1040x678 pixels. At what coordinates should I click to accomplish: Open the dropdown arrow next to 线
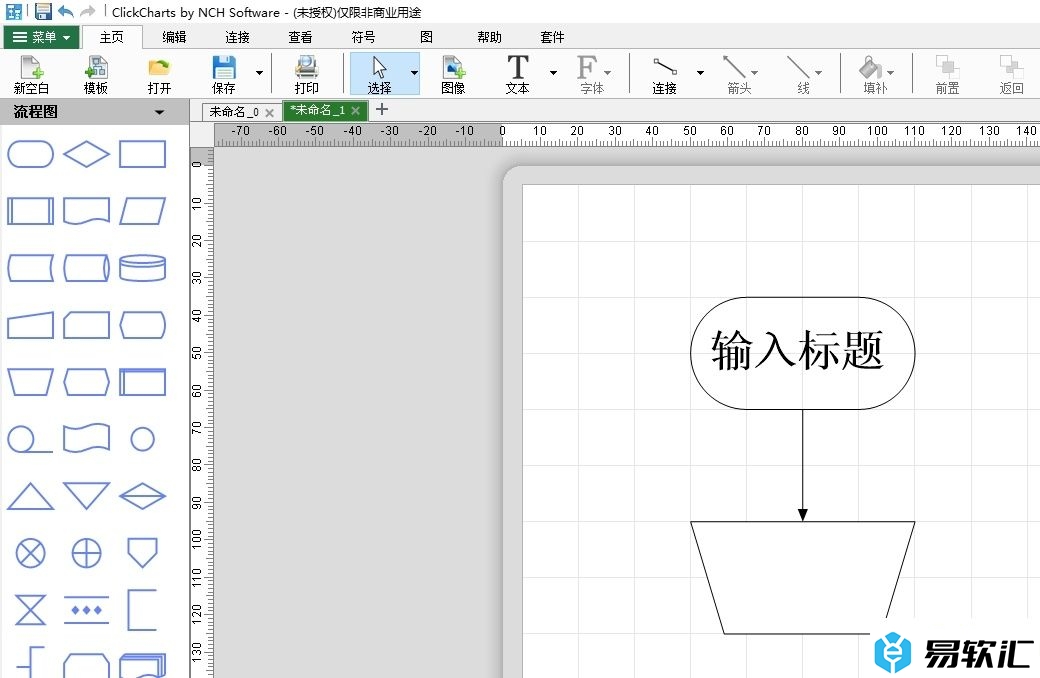pyautogui.click(x=818, y=73)
